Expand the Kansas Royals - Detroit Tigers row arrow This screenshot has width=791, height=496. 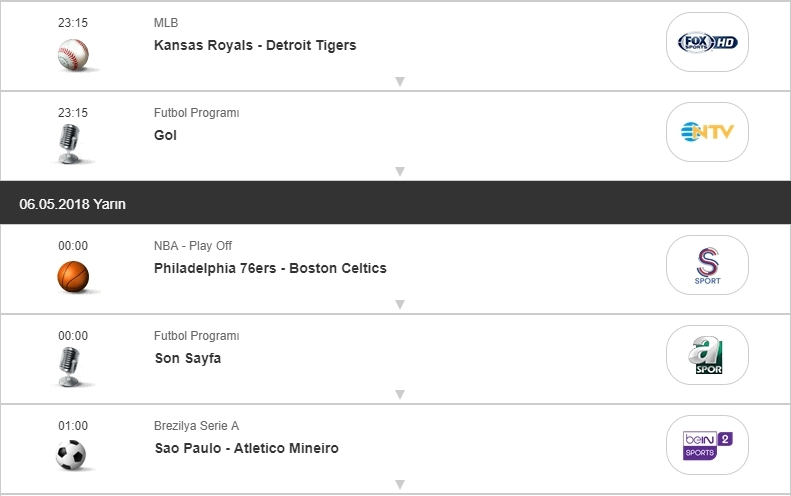399,81
